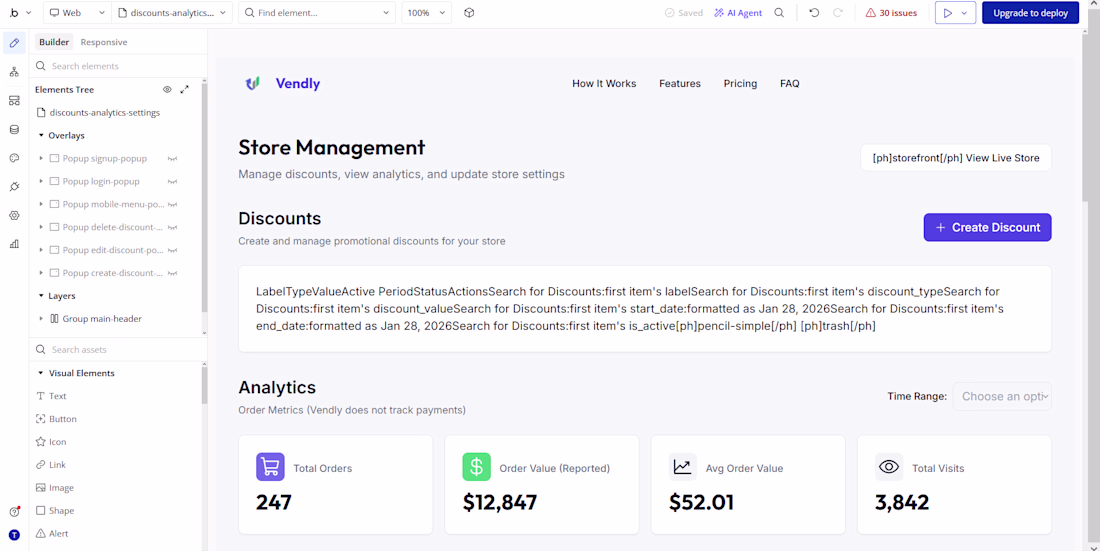Toggle visibility of Popup login-popup
1100x551 pixels.
(x=172, y=182)
